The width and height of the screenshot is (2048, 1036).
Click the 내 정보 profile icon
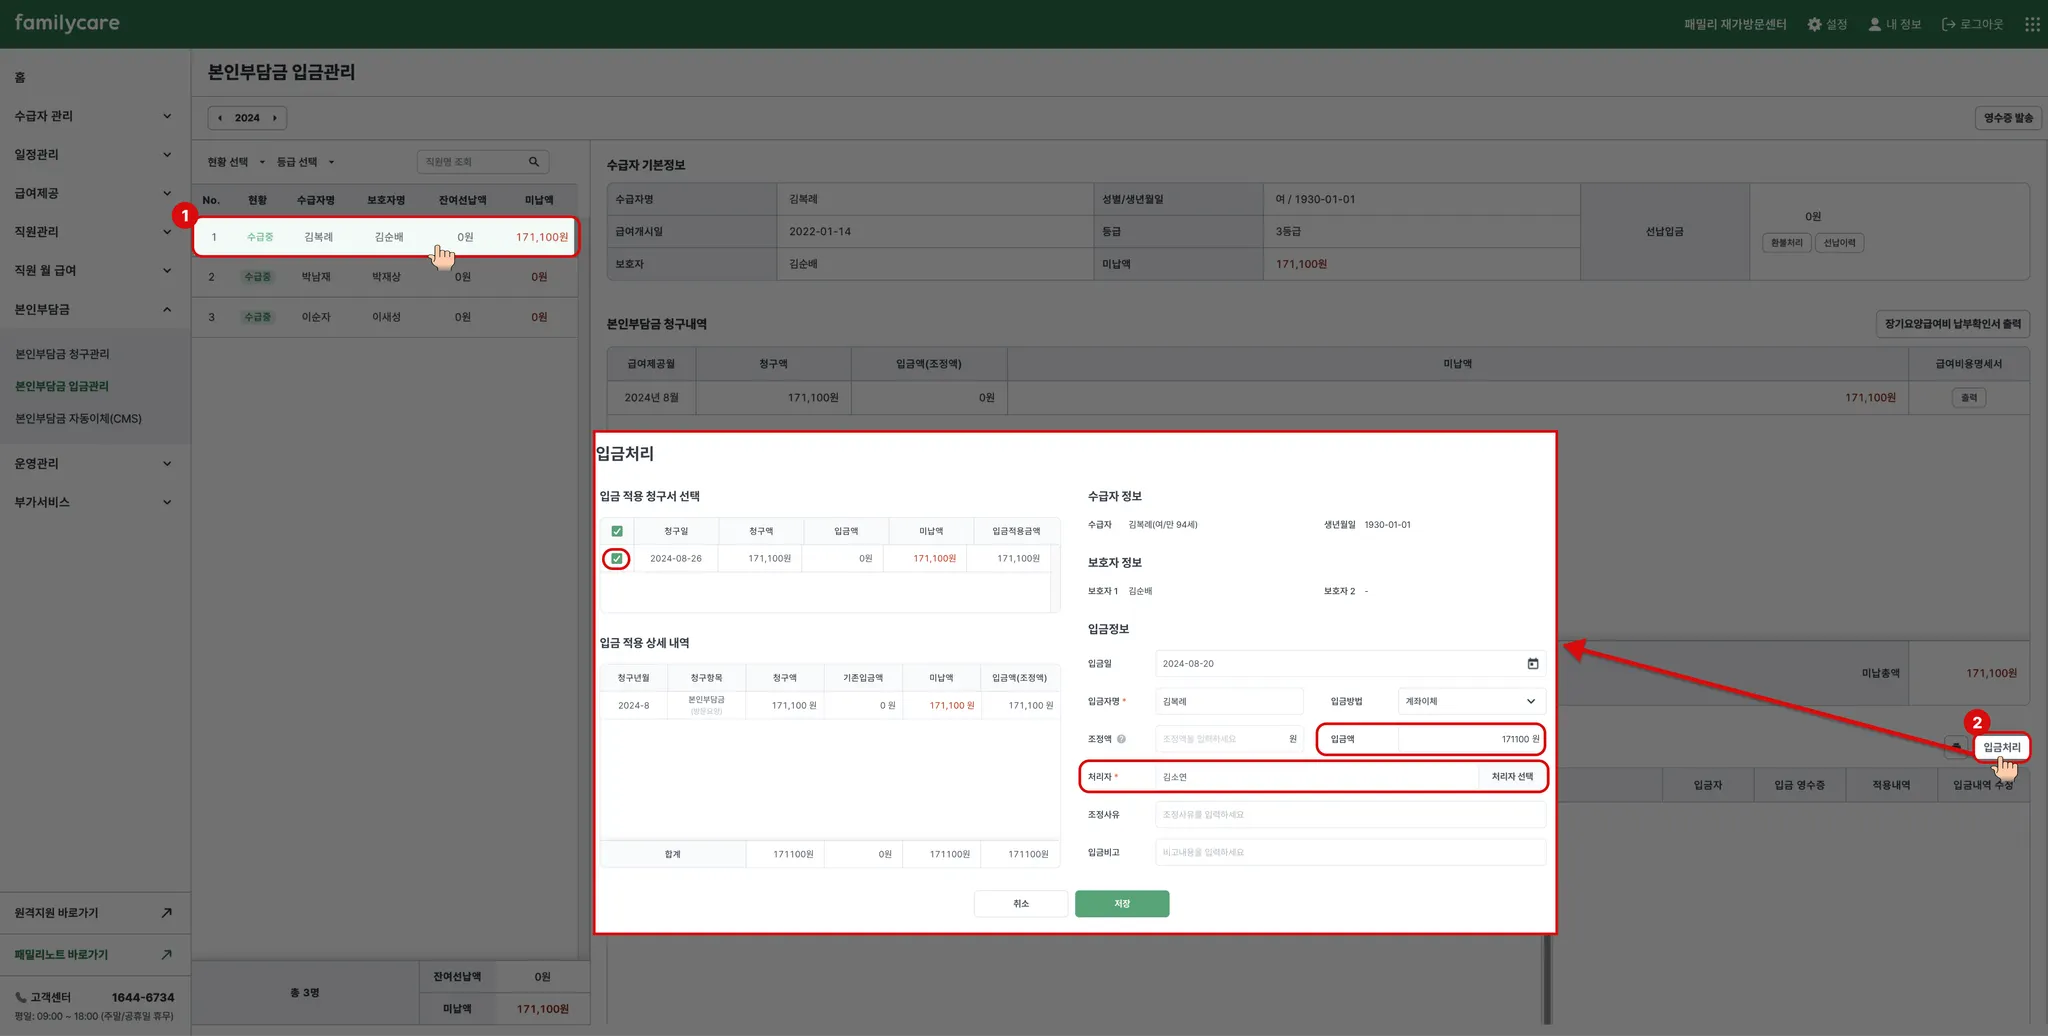(1874, 24)
